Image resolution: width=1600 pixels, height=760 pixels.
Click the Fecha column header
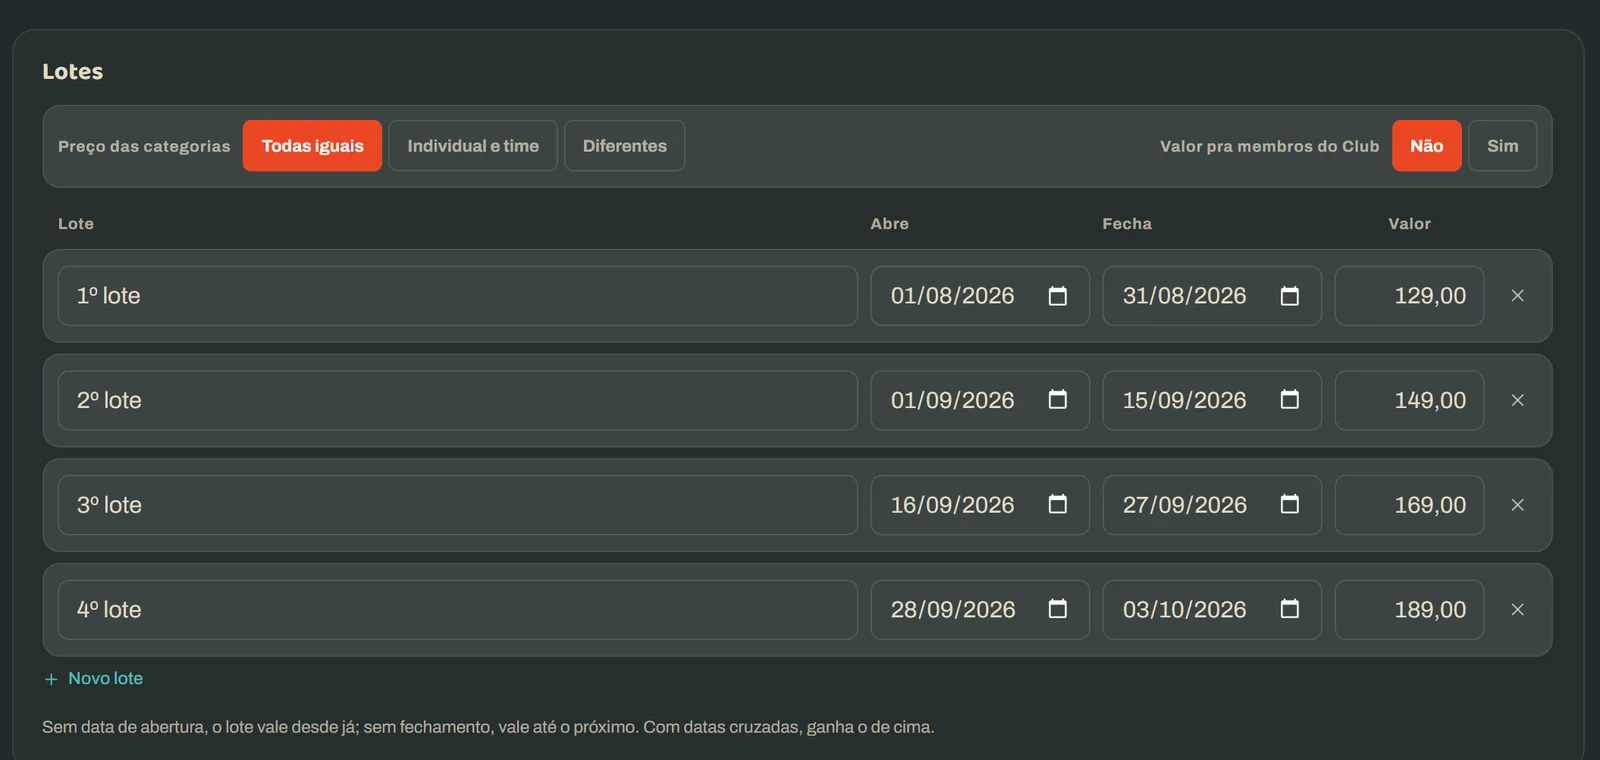point(1127,224)
